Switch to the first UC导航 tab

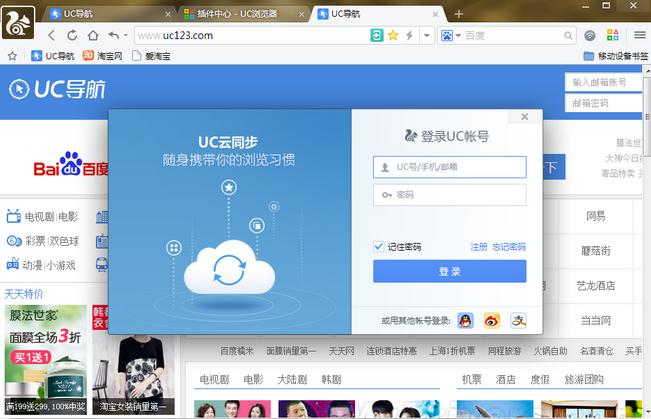pos(108,14)
